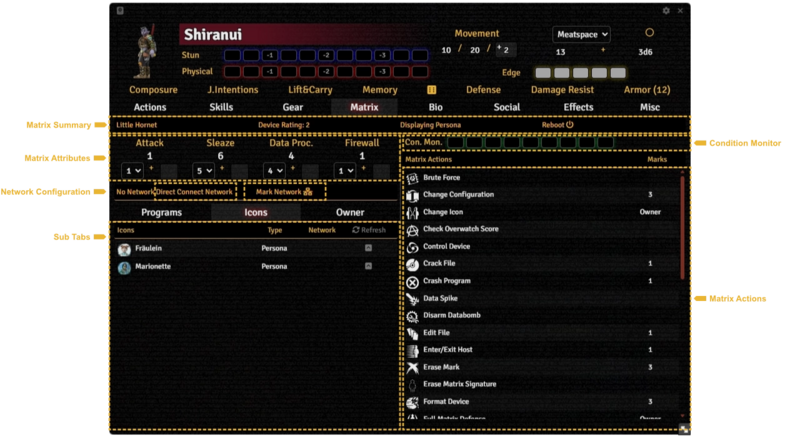Screen dimensions: 800x438
Task: Open the sheet settings gear icon
Action: click(666, 11)
